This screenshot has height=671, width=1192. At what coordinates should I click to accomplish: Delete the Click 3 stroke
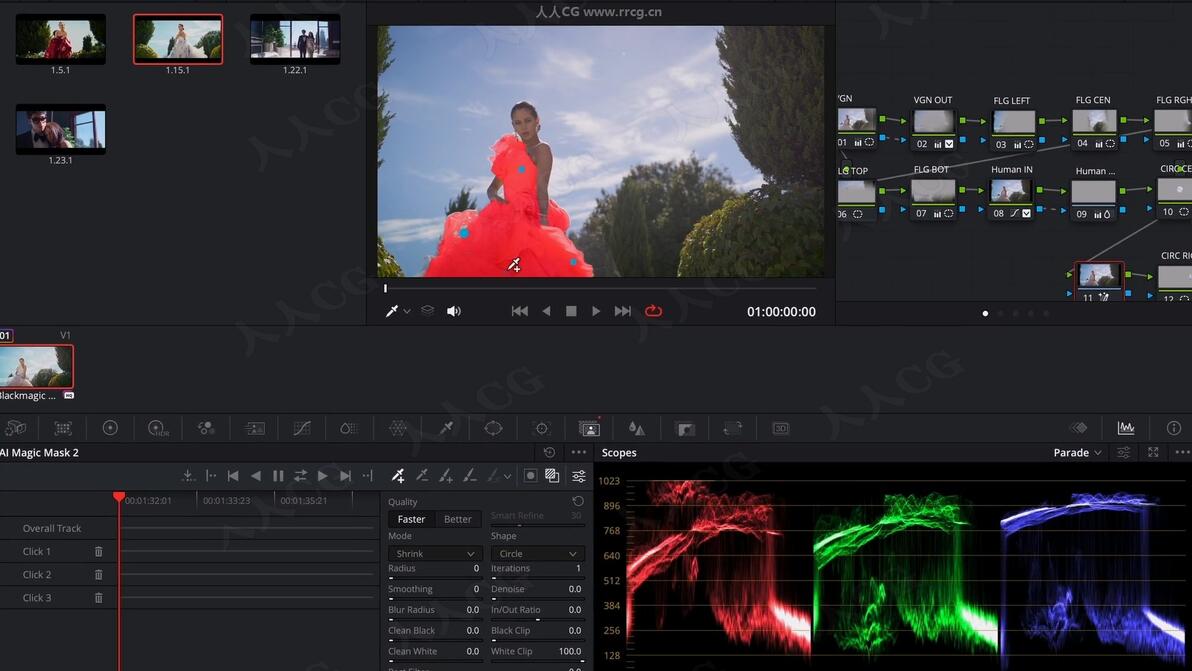coord(99,598)
